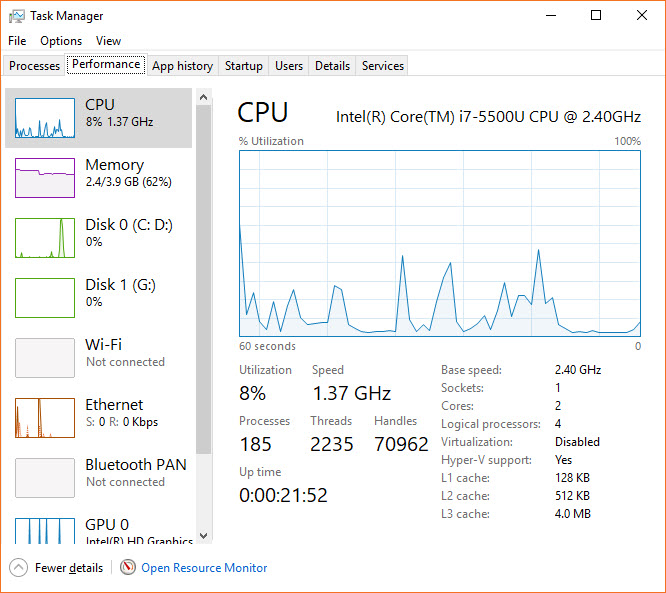Switch to the Performance tab
Screen dimensions: 666x593
(106, 64)
